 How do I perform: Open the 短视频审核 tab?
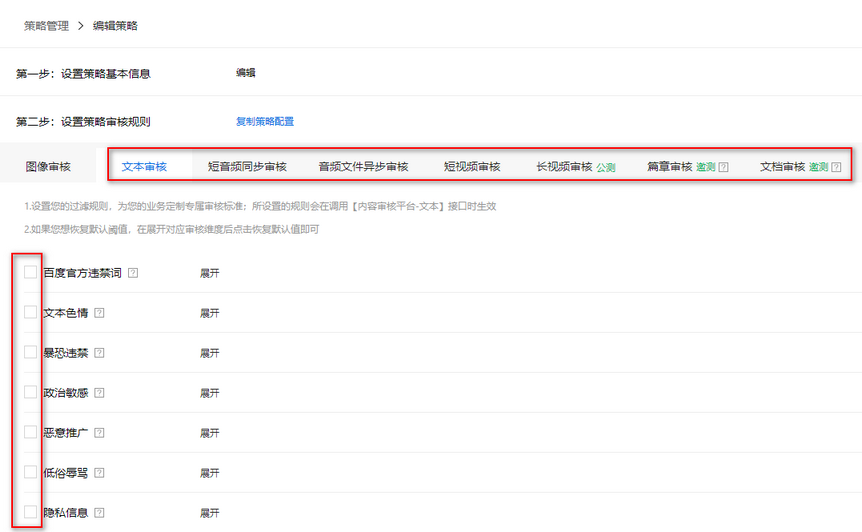[x=472, y=167]
